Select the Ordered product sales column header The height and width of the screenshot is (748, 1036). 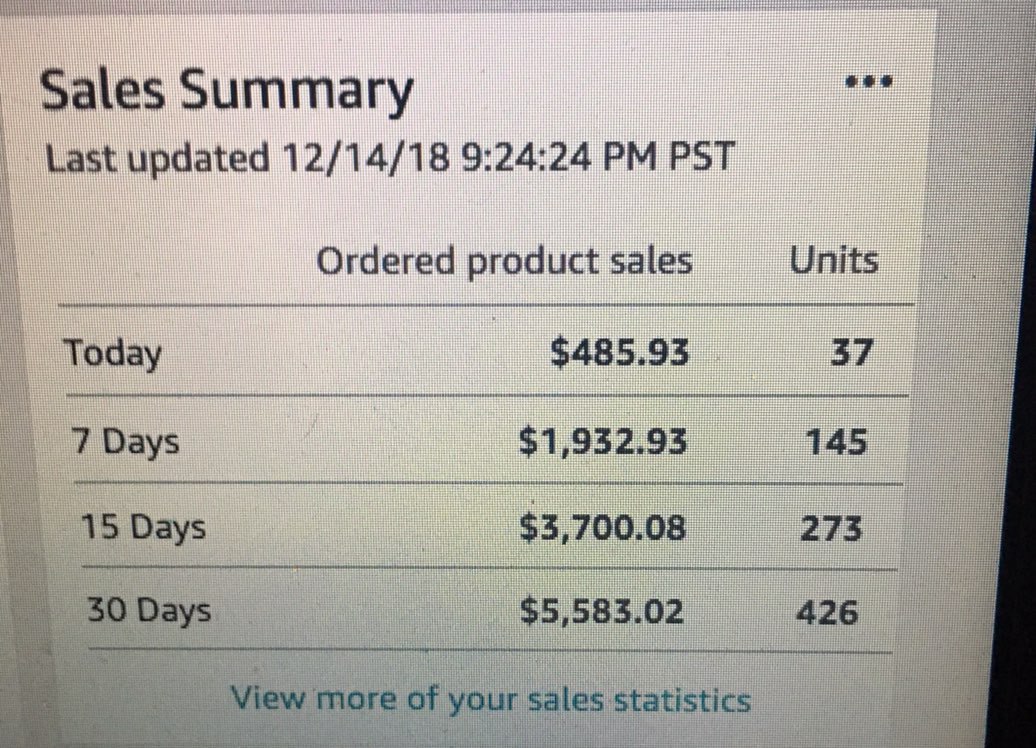[504, 261]
